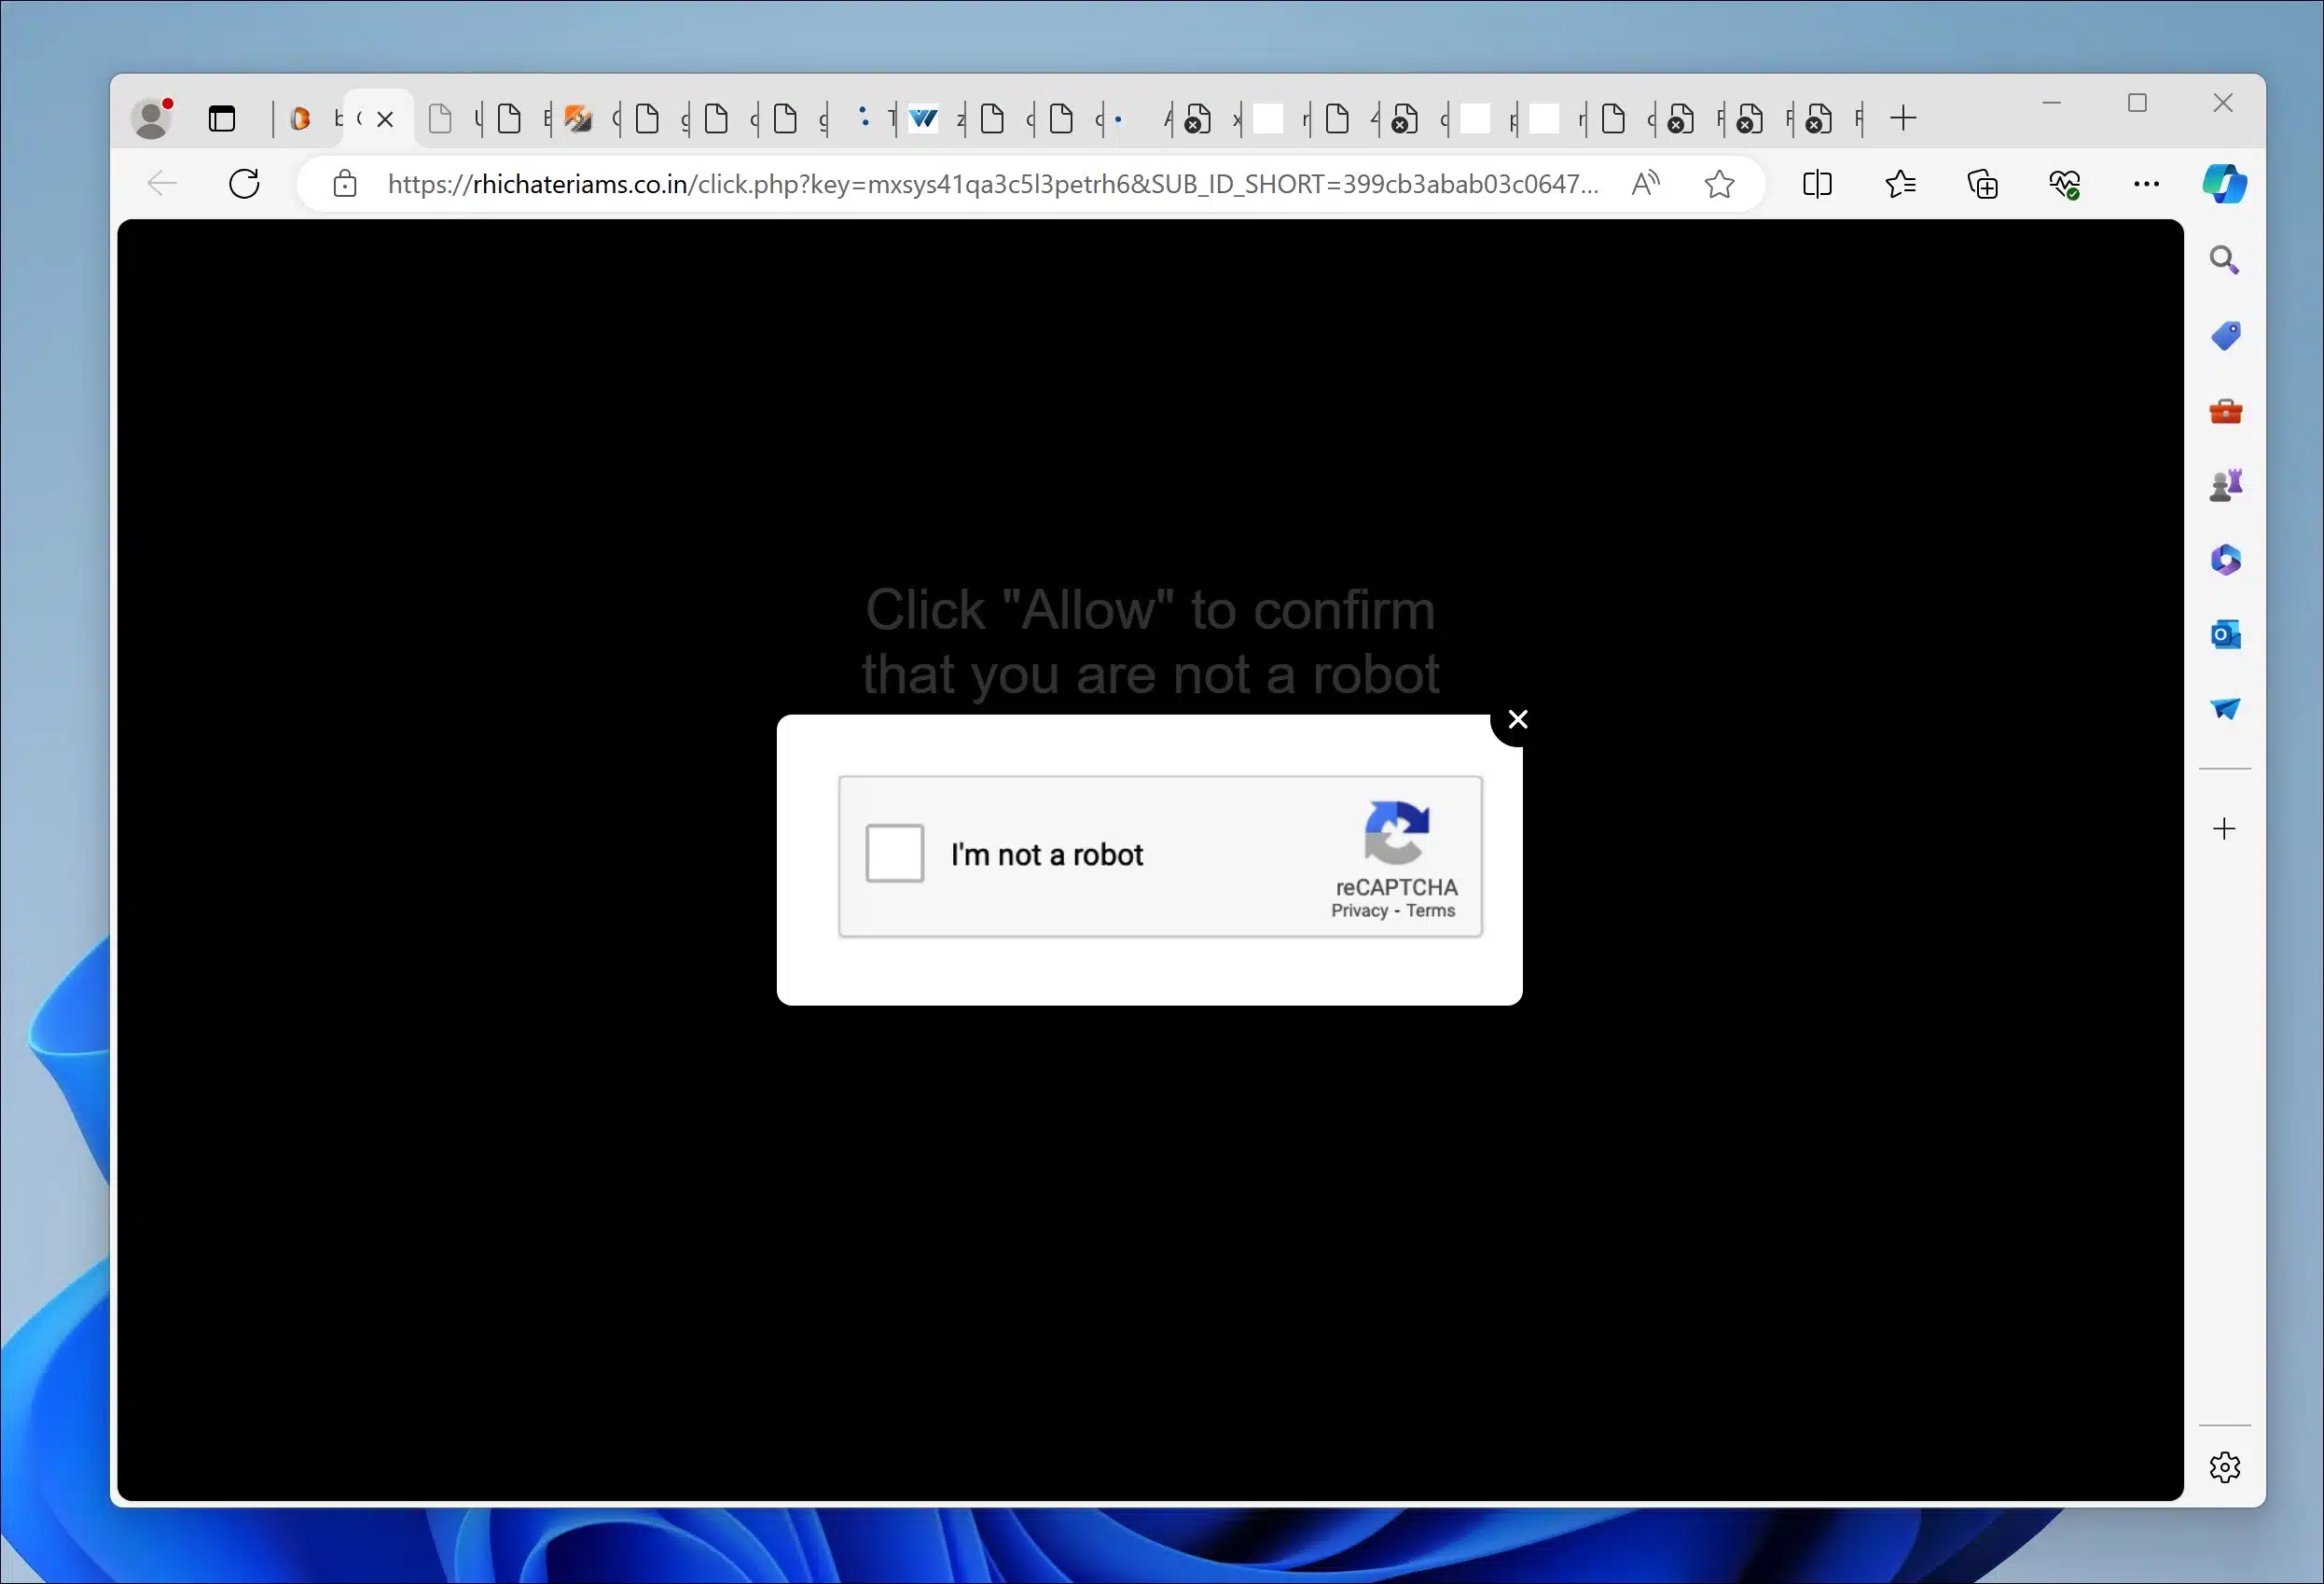Close the active tab
The width and height of the screenshot is (2324, 1584).
click(385, 120)
